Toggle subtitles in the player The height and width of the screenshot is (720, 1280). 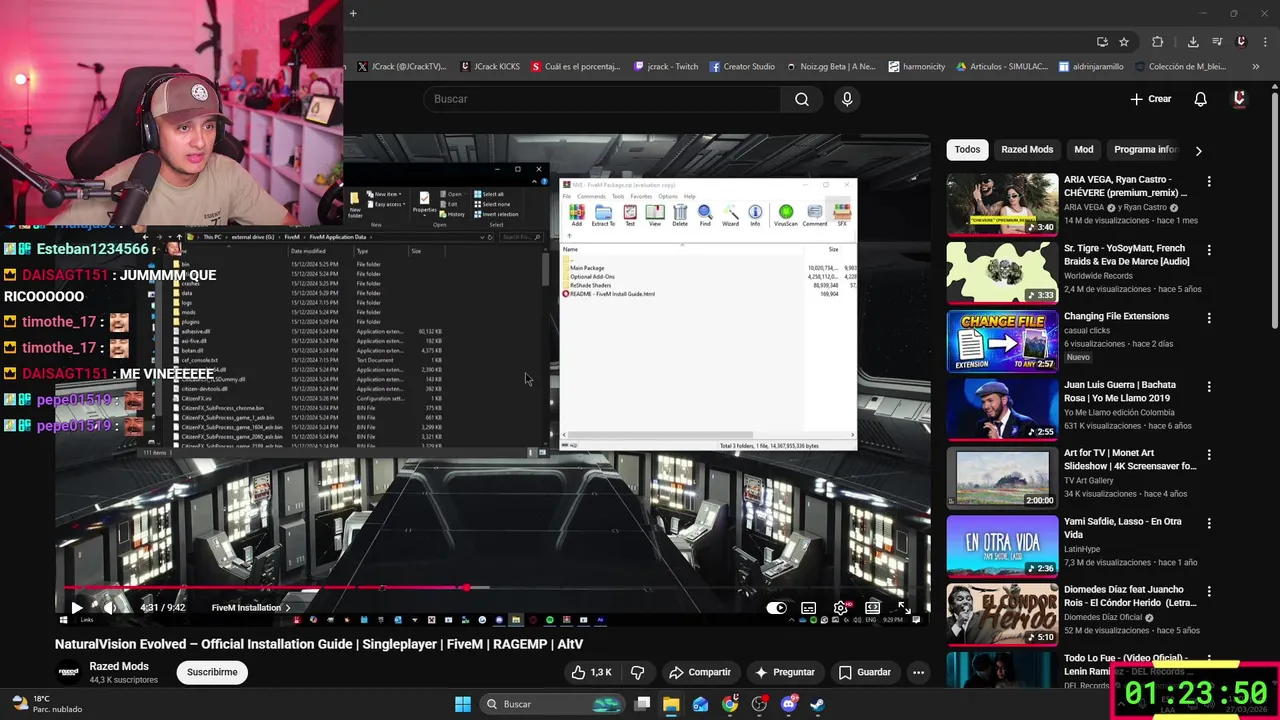808,607
